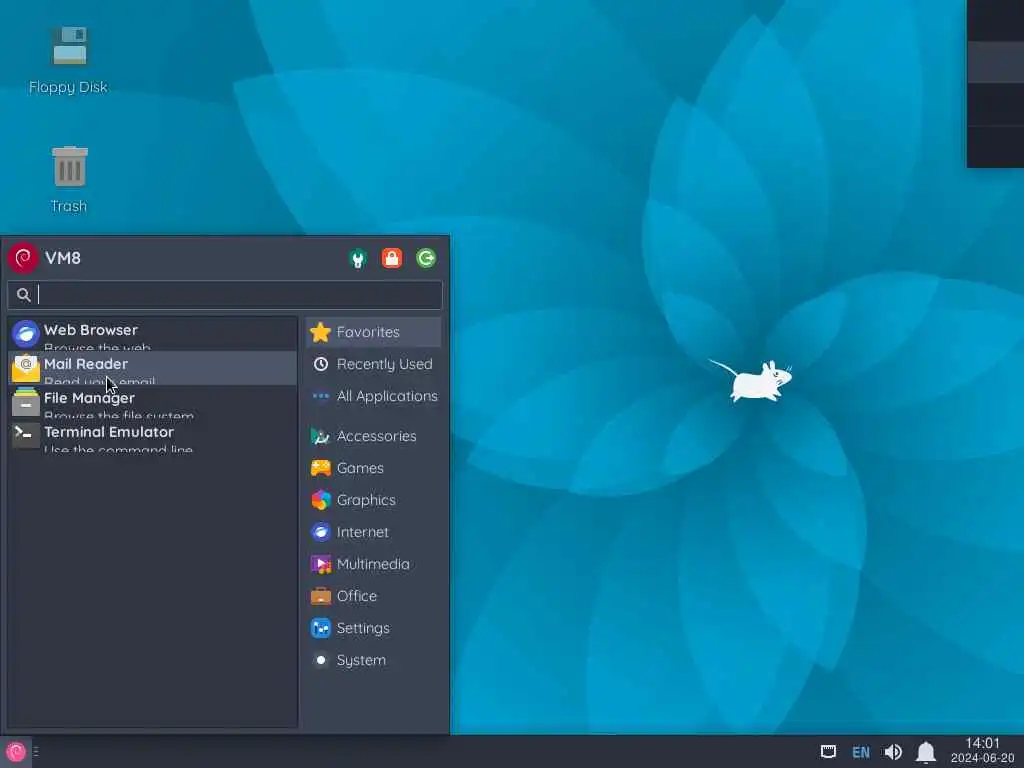This screenshot has height=768, width=1024.
Task: Focus the application search field
Action: click(225, 295)
